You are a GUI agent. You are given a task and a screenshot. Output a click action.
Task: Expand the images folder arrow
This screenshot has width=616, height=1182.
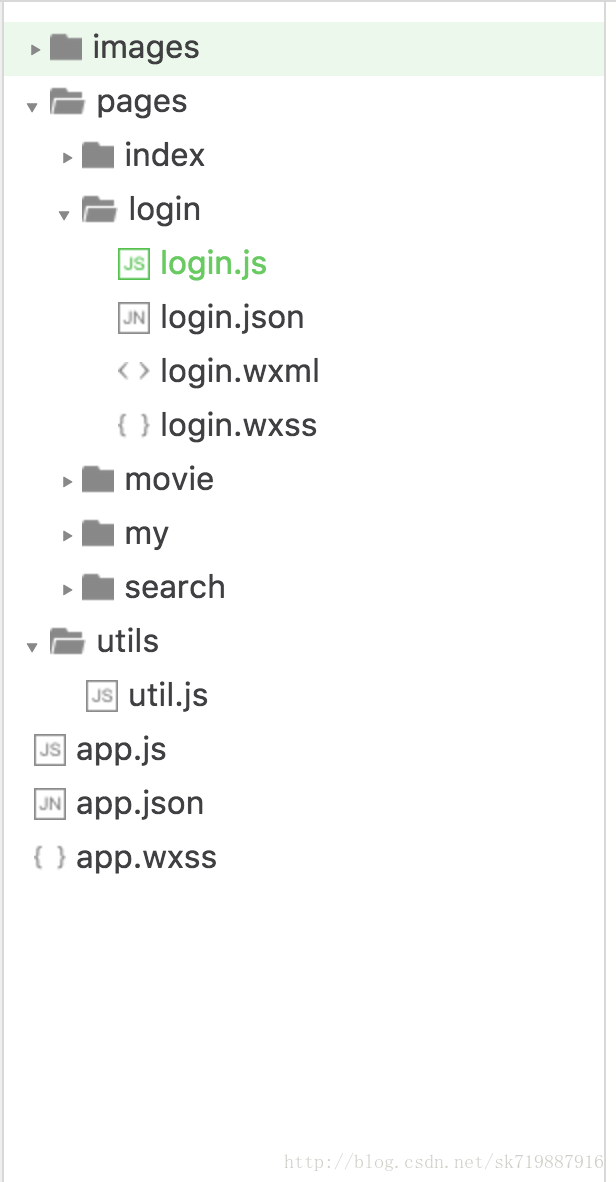click(35, 49)
